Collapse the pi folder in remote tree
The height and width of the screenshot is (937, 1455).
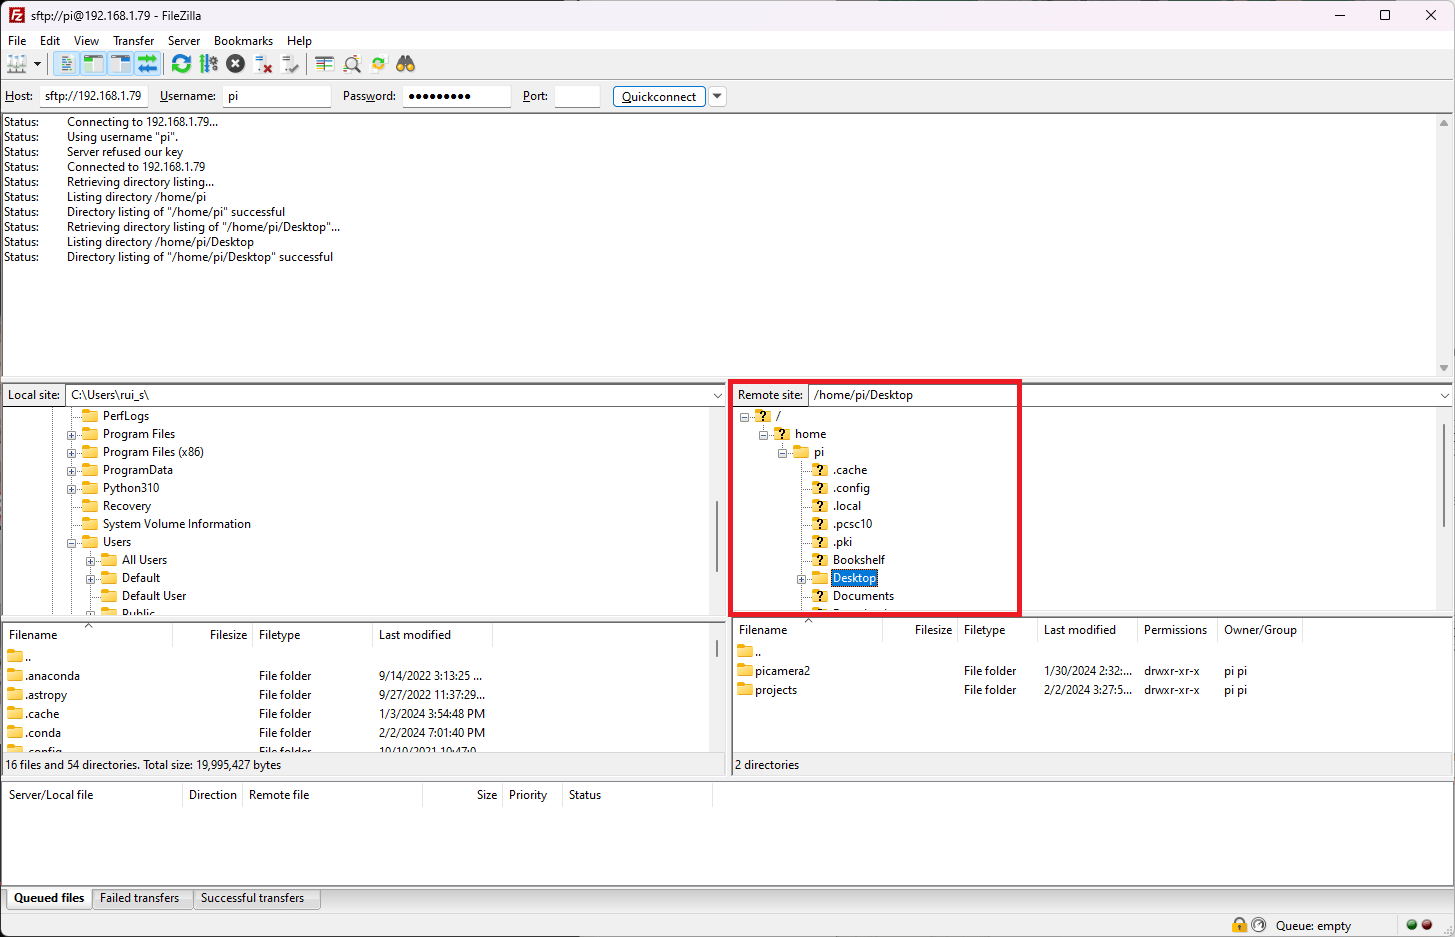click(x=782, y=452)
